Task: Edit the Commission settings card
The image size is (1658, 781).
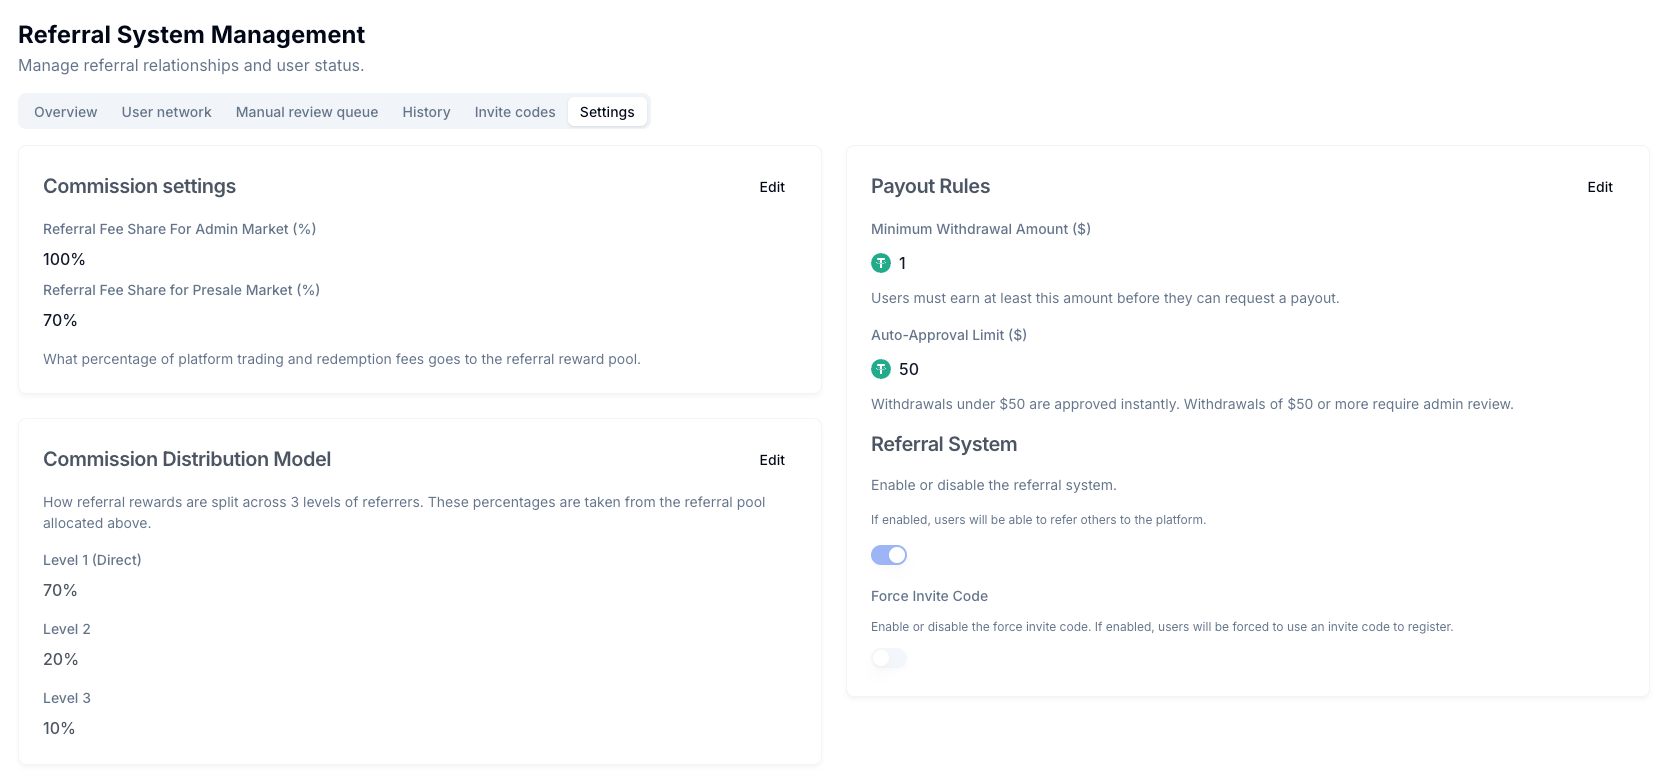Action: (x=772, y=187)
